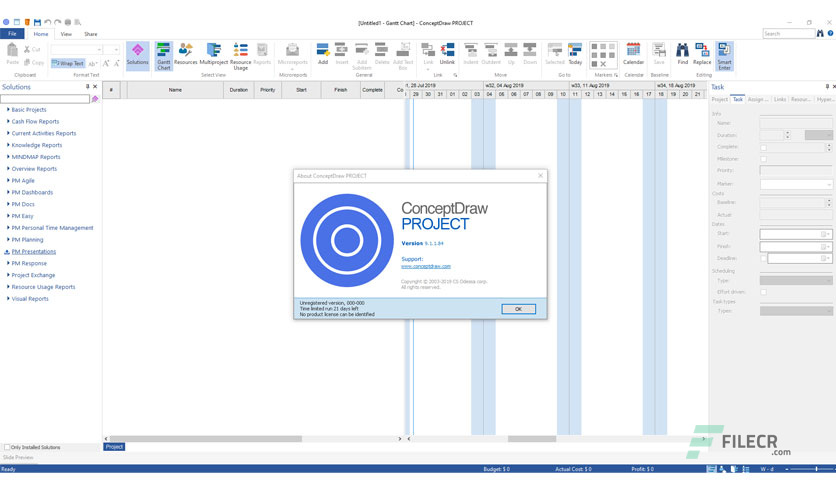This screenshot has height=484, width=836.
Task: Expand Visual Reports item
Action: coord(8,299)
